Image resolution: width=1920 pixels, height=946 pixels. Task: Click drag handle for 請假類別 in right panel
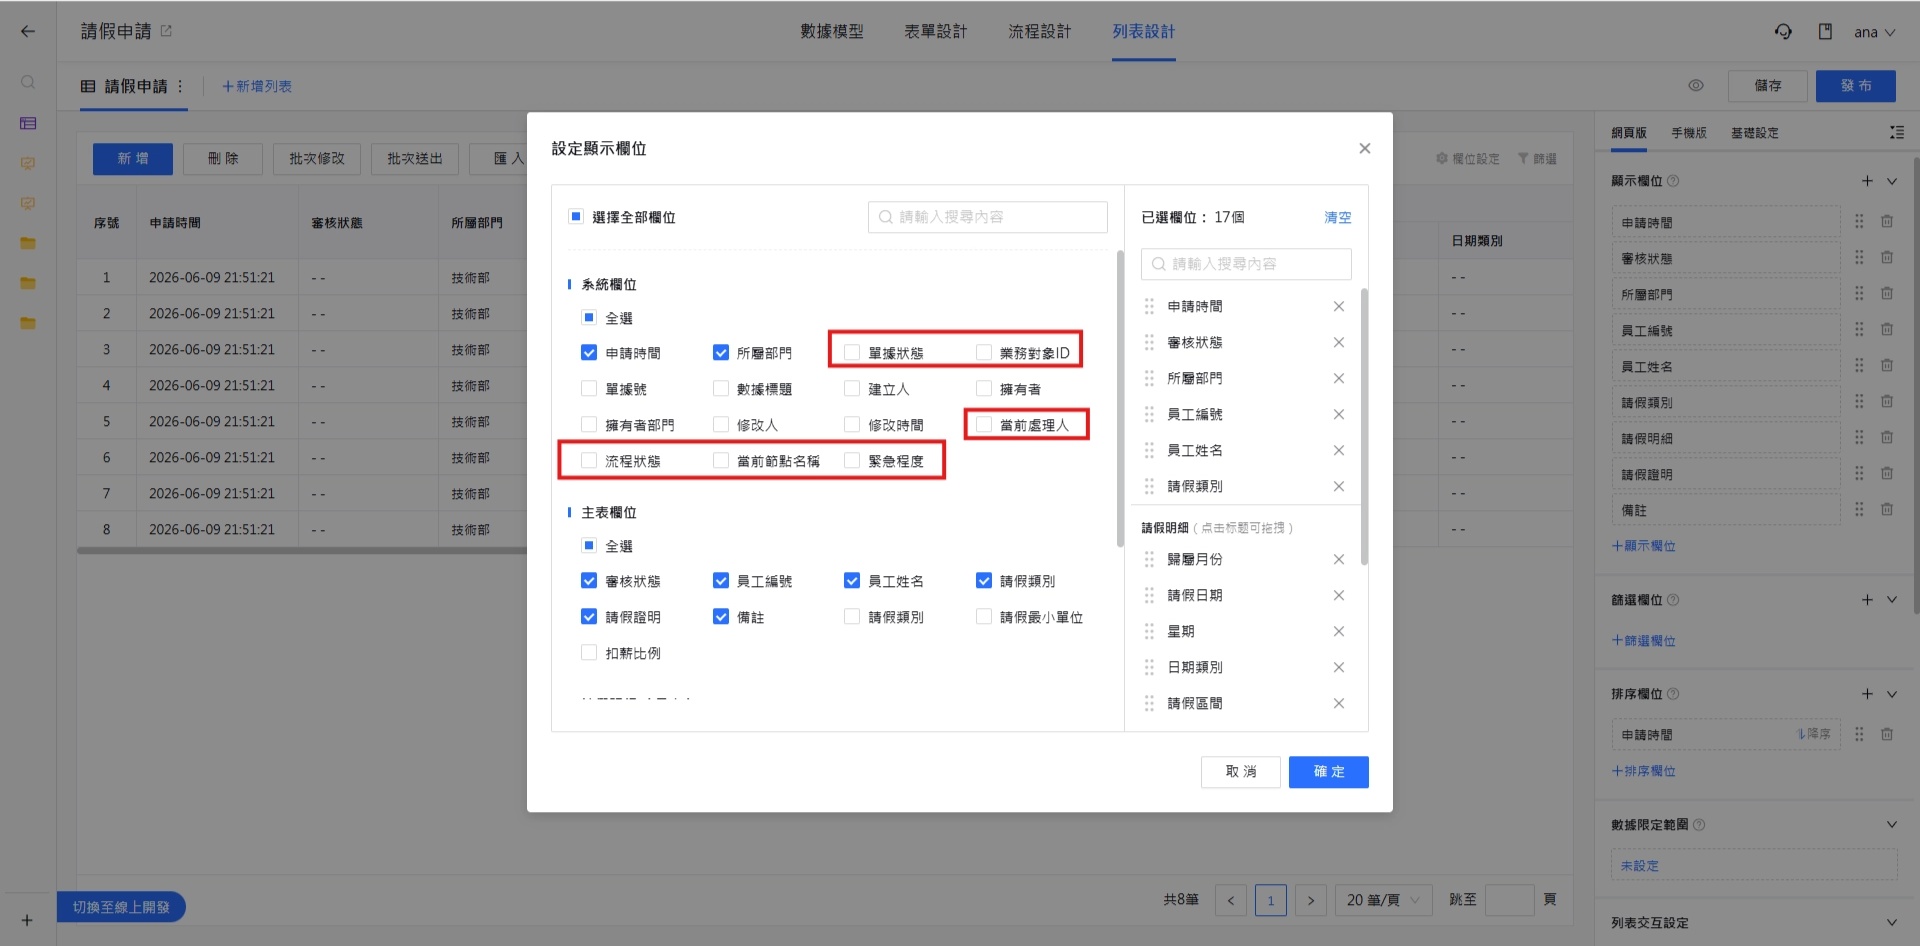pos(1859,402)
